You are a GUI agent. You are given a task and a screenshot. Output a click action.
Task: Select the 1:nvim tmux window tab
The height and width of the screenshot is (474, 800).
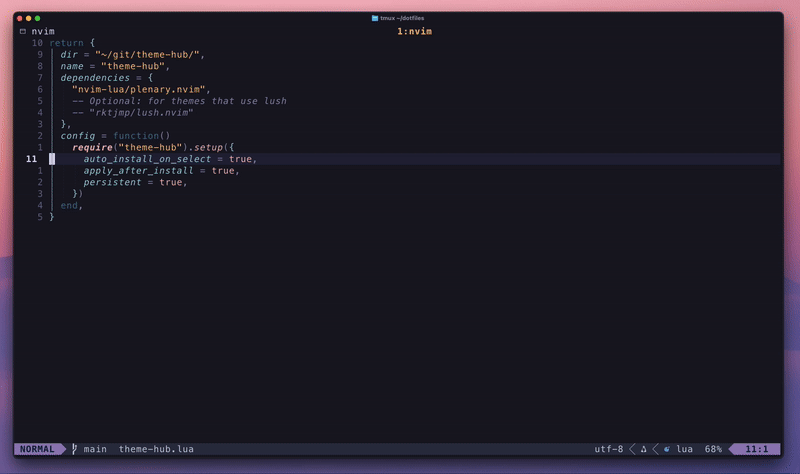pyautogui.click(x=414, y=31)
